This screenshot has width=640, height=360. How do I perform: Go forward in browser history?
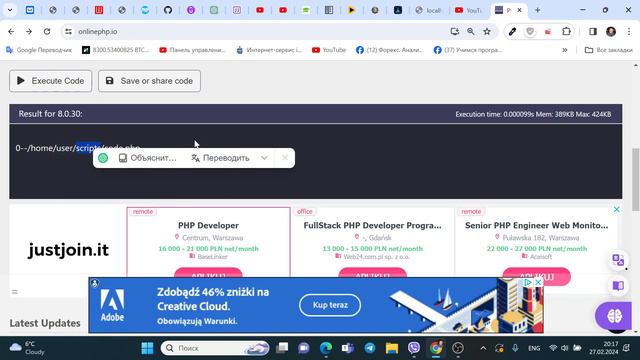click(x=29, y=31)
